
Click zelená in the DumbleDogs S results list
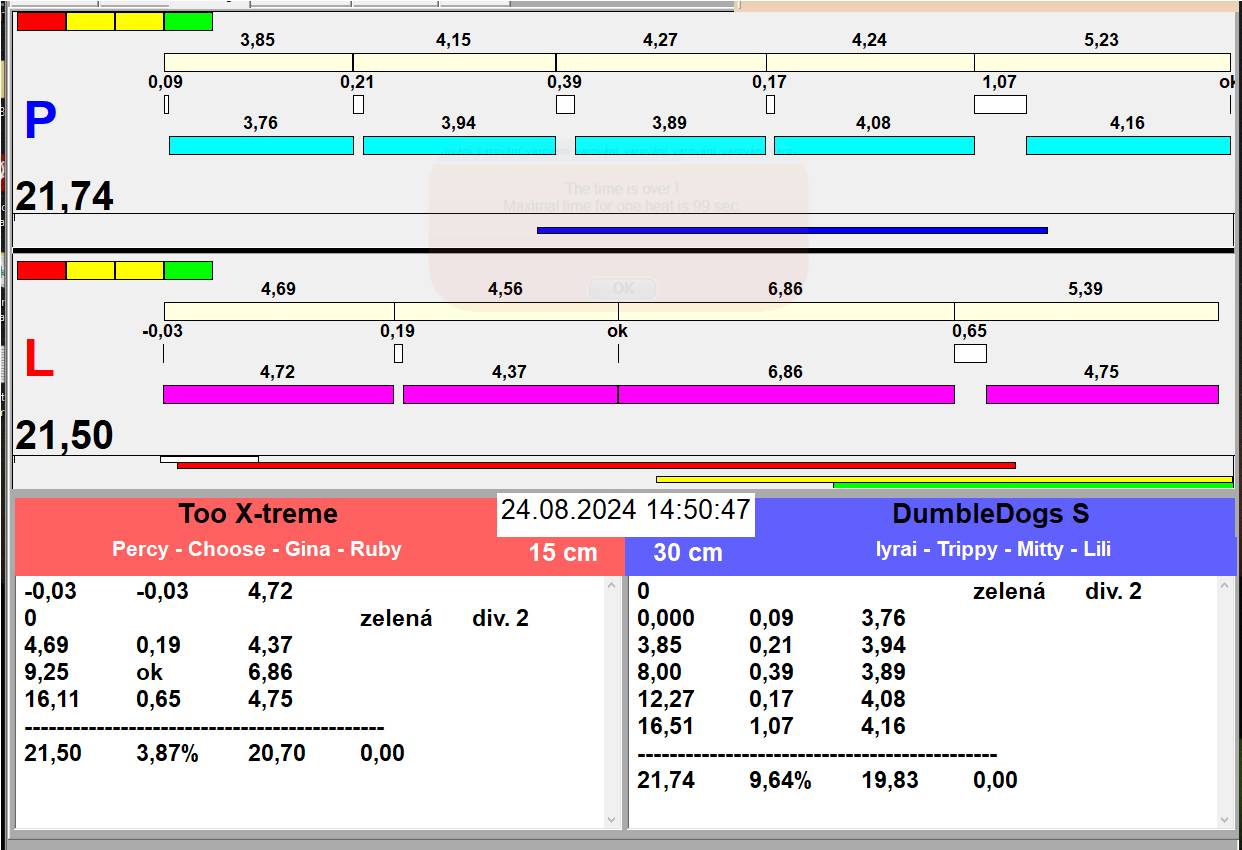1009,591
